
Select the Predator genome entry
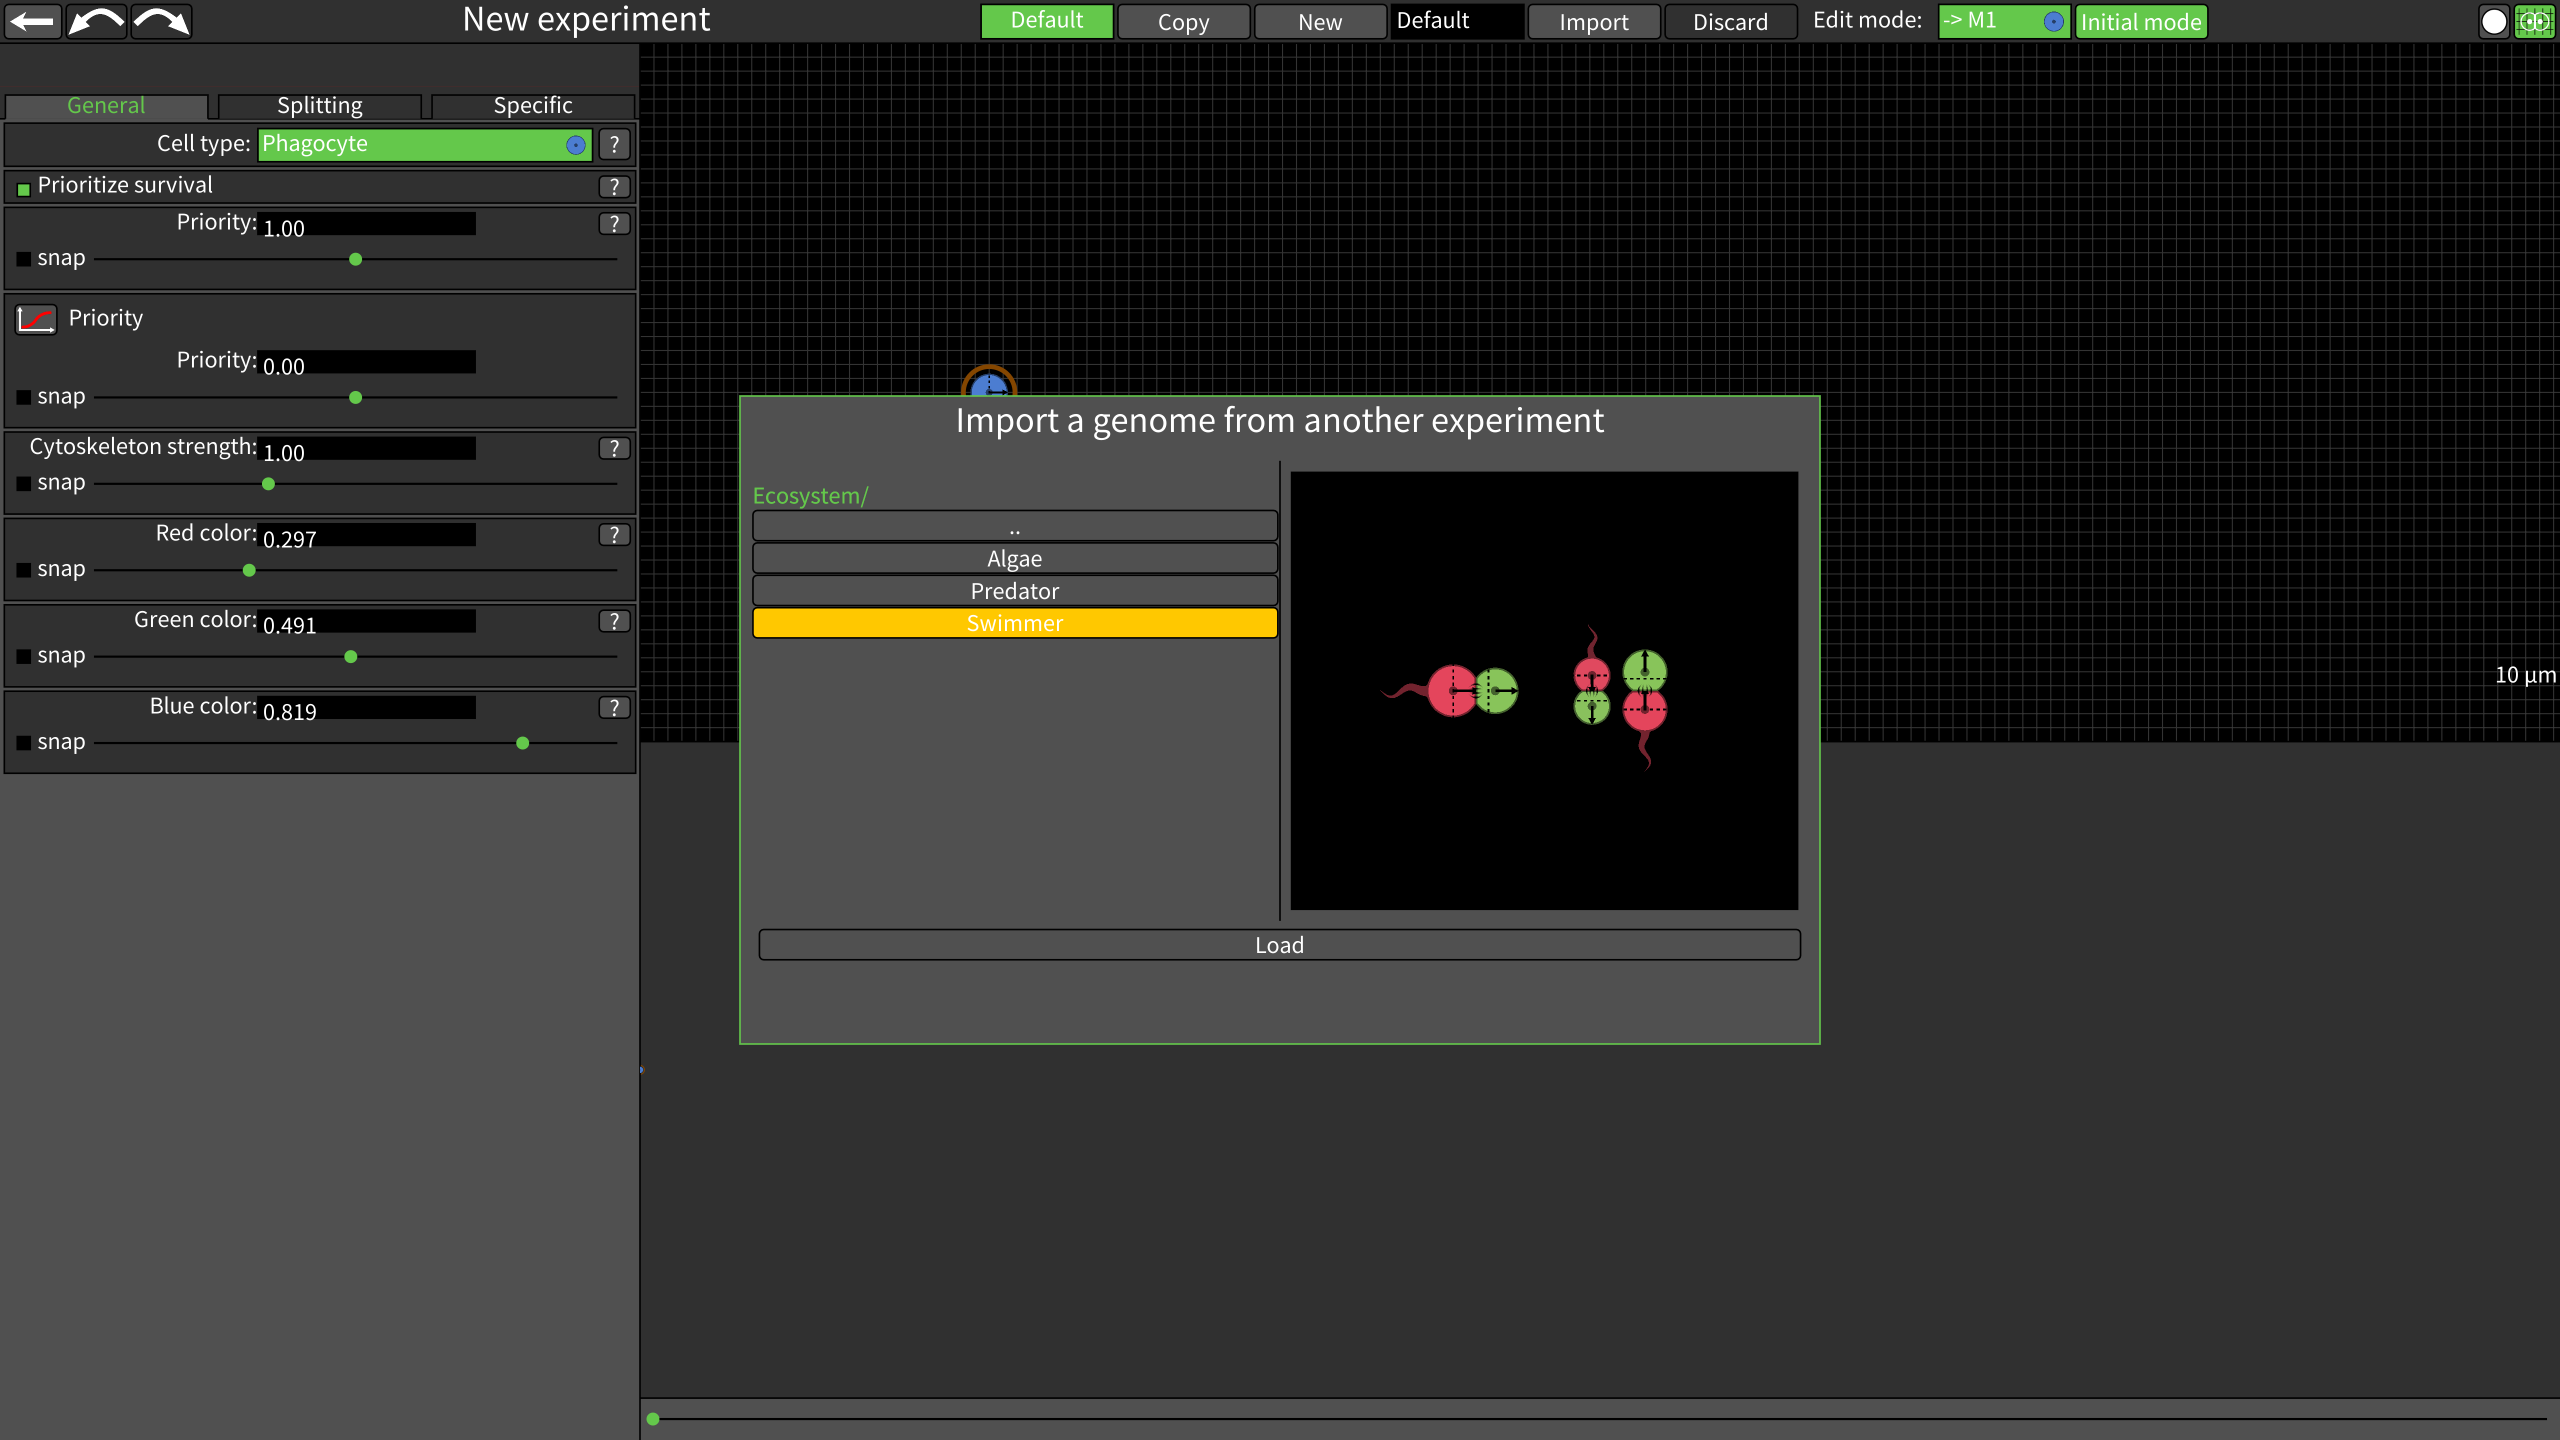tap(1015, 590)
